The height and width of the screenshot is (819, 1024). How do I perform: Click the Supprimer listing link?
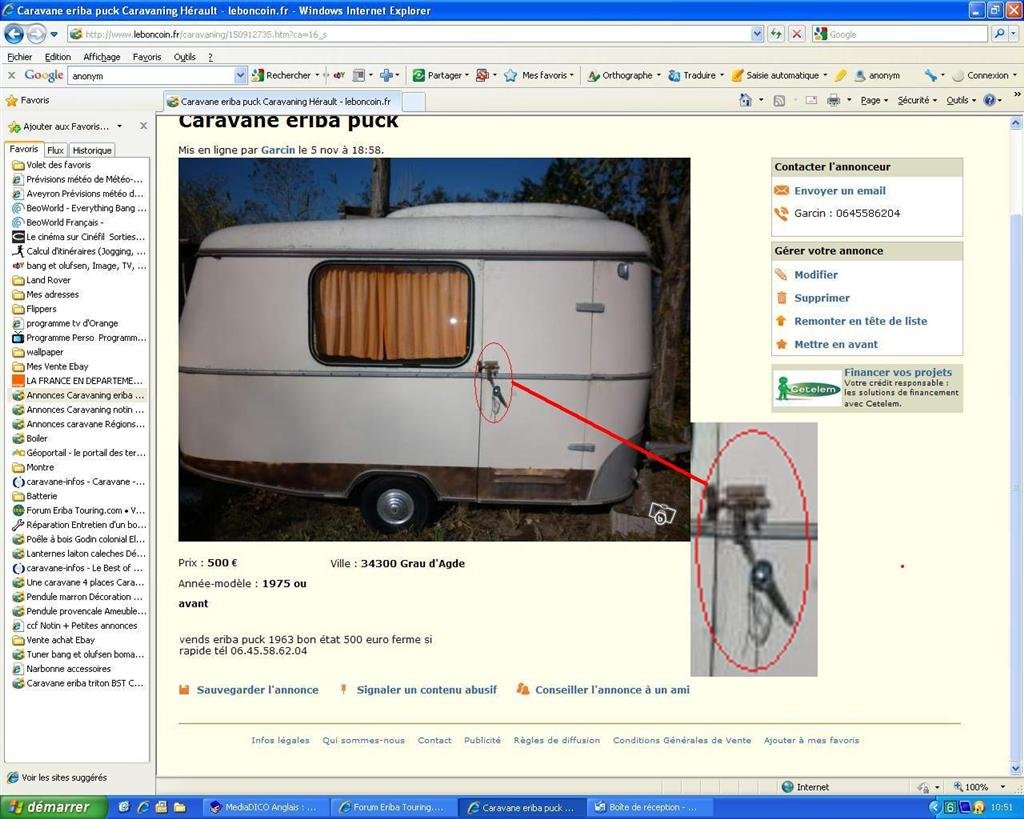tap(822, 298)
